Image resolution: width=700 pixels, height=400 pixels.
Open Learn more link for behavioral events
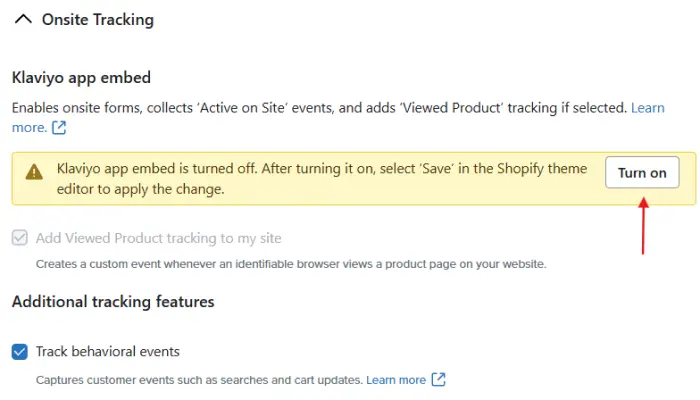click(396, 380)
